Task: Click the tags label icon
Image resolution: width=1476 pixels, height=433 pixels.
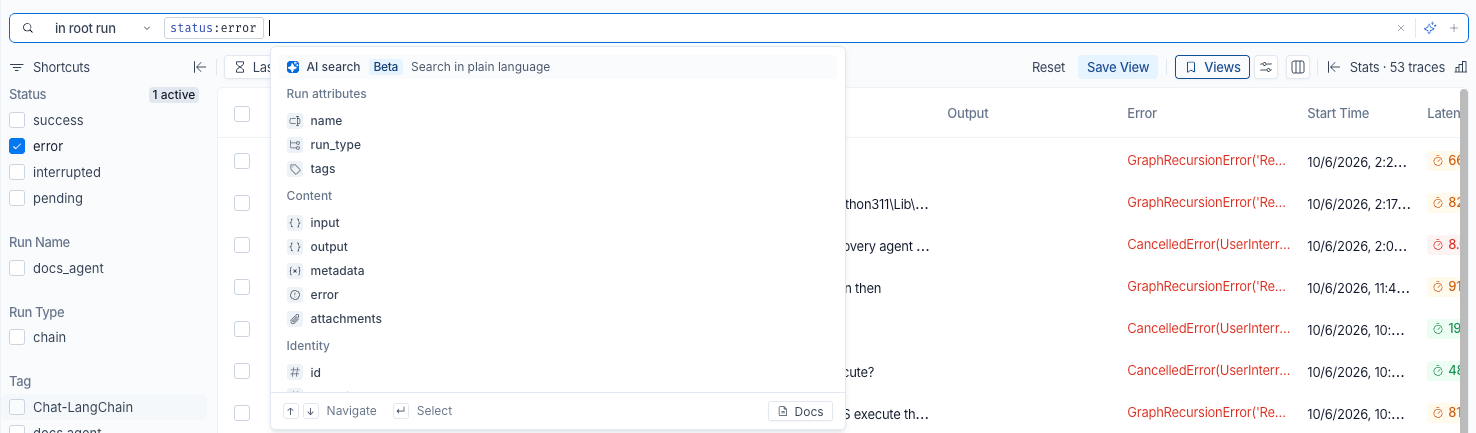Action: pyautogui.click(x=294, y=169)
